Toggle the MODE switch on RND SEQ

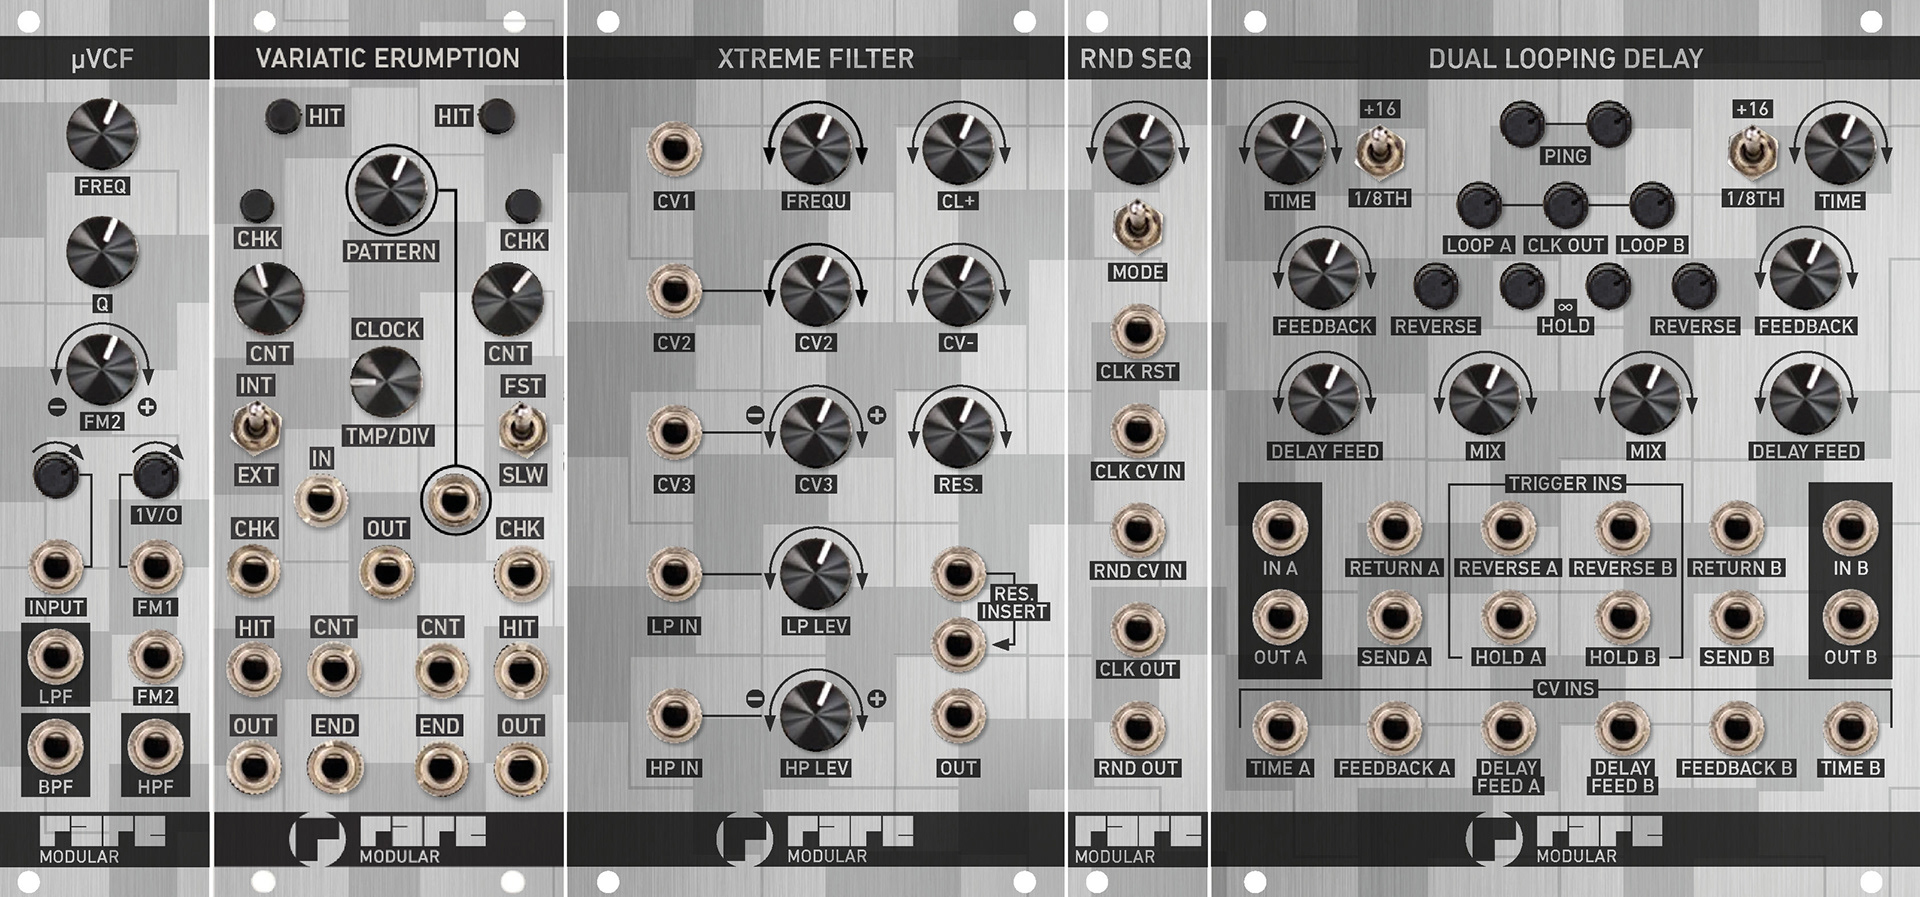[x=1137, y=225]
